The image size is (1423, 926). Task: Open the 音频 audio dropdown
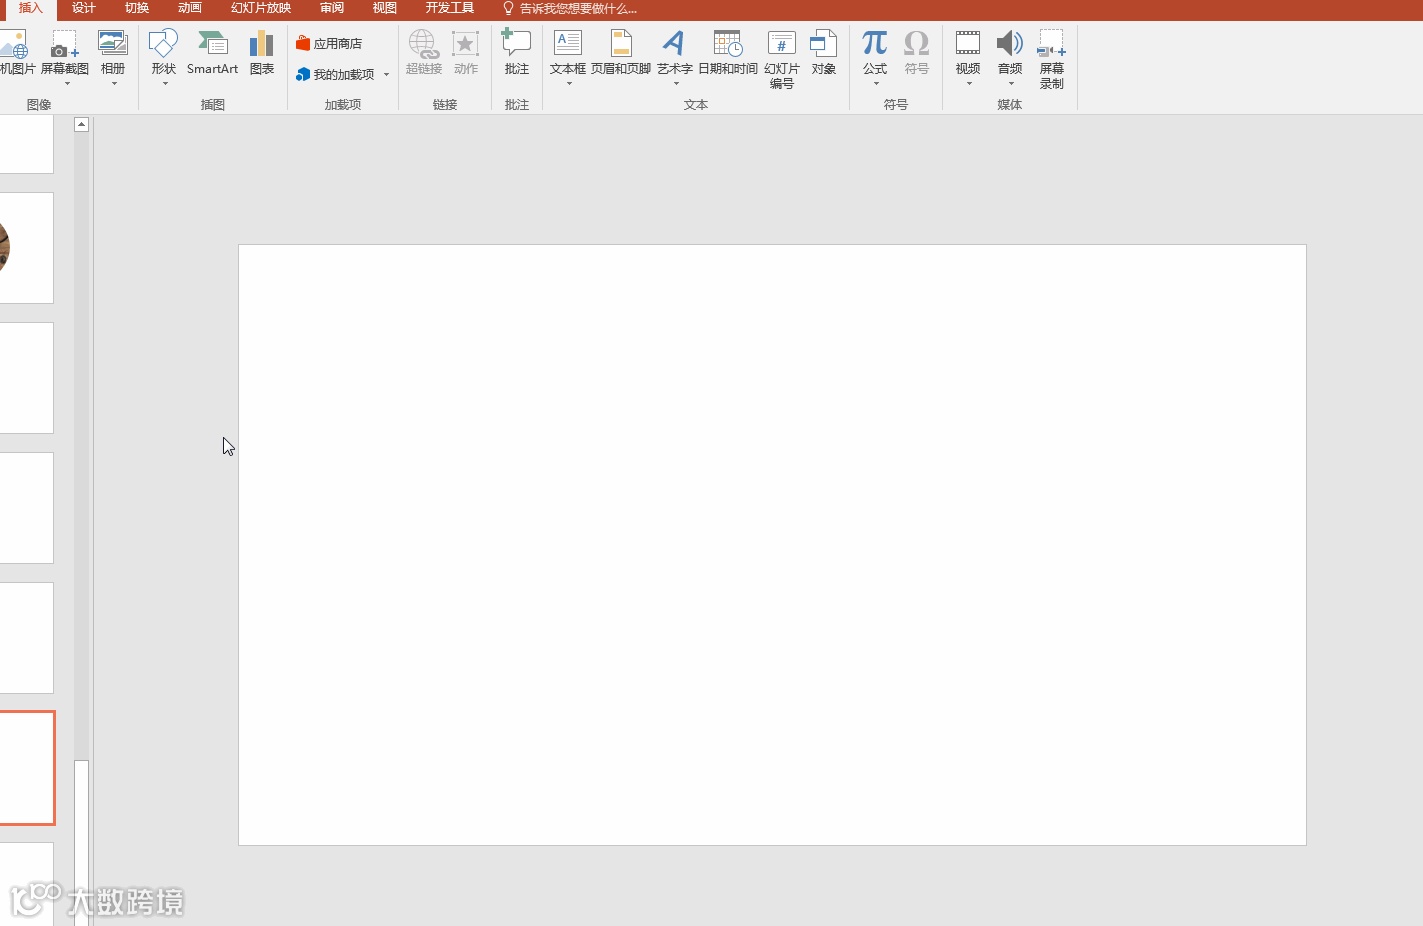(x=1010, y=58)
